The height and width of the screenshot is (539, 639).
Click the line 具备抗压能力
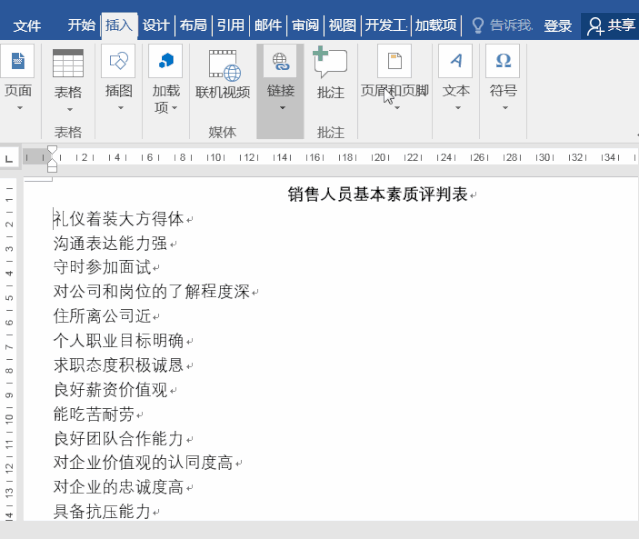click(x=102, y=512)
